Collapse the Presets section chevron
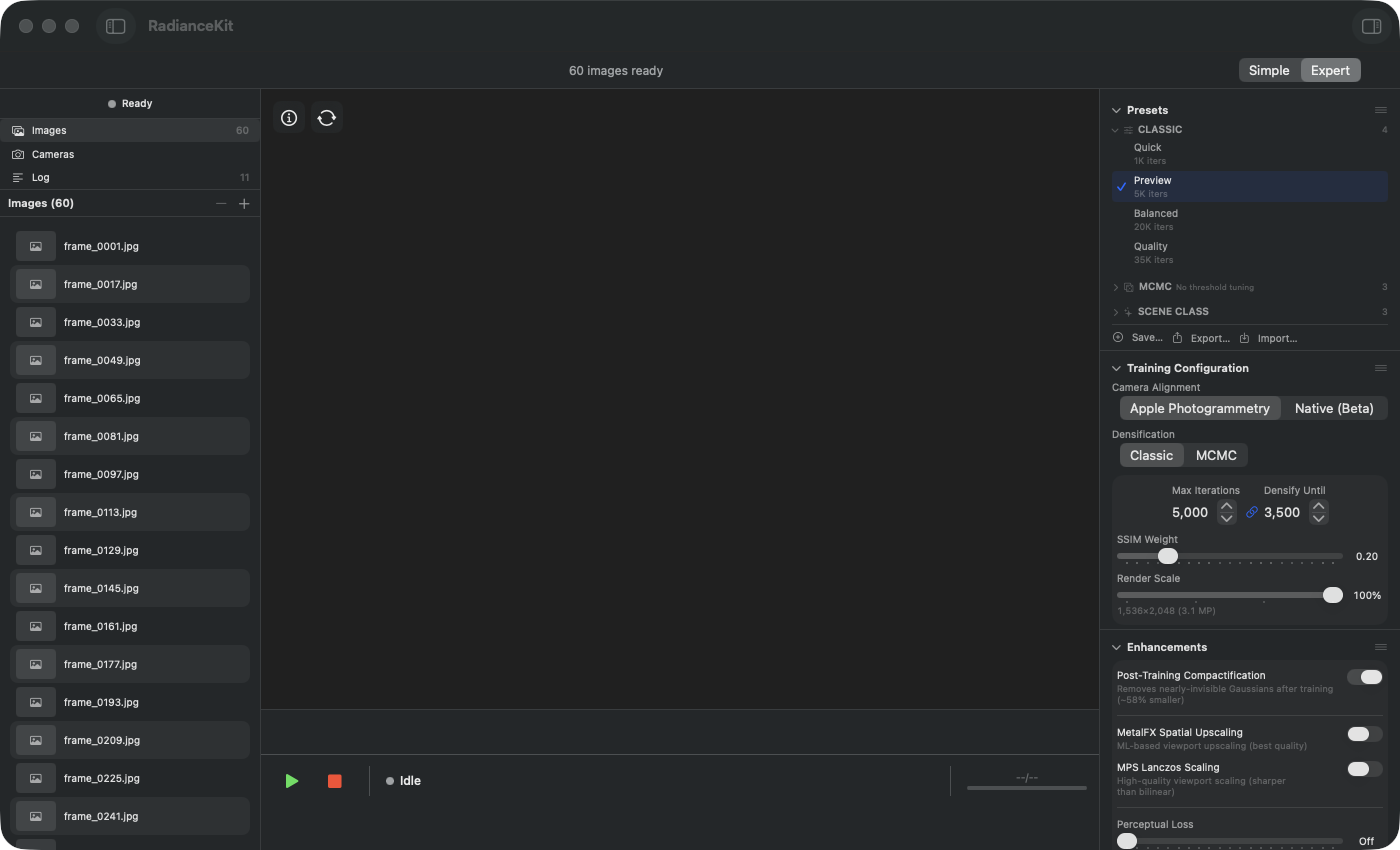 coord(1117,110)
